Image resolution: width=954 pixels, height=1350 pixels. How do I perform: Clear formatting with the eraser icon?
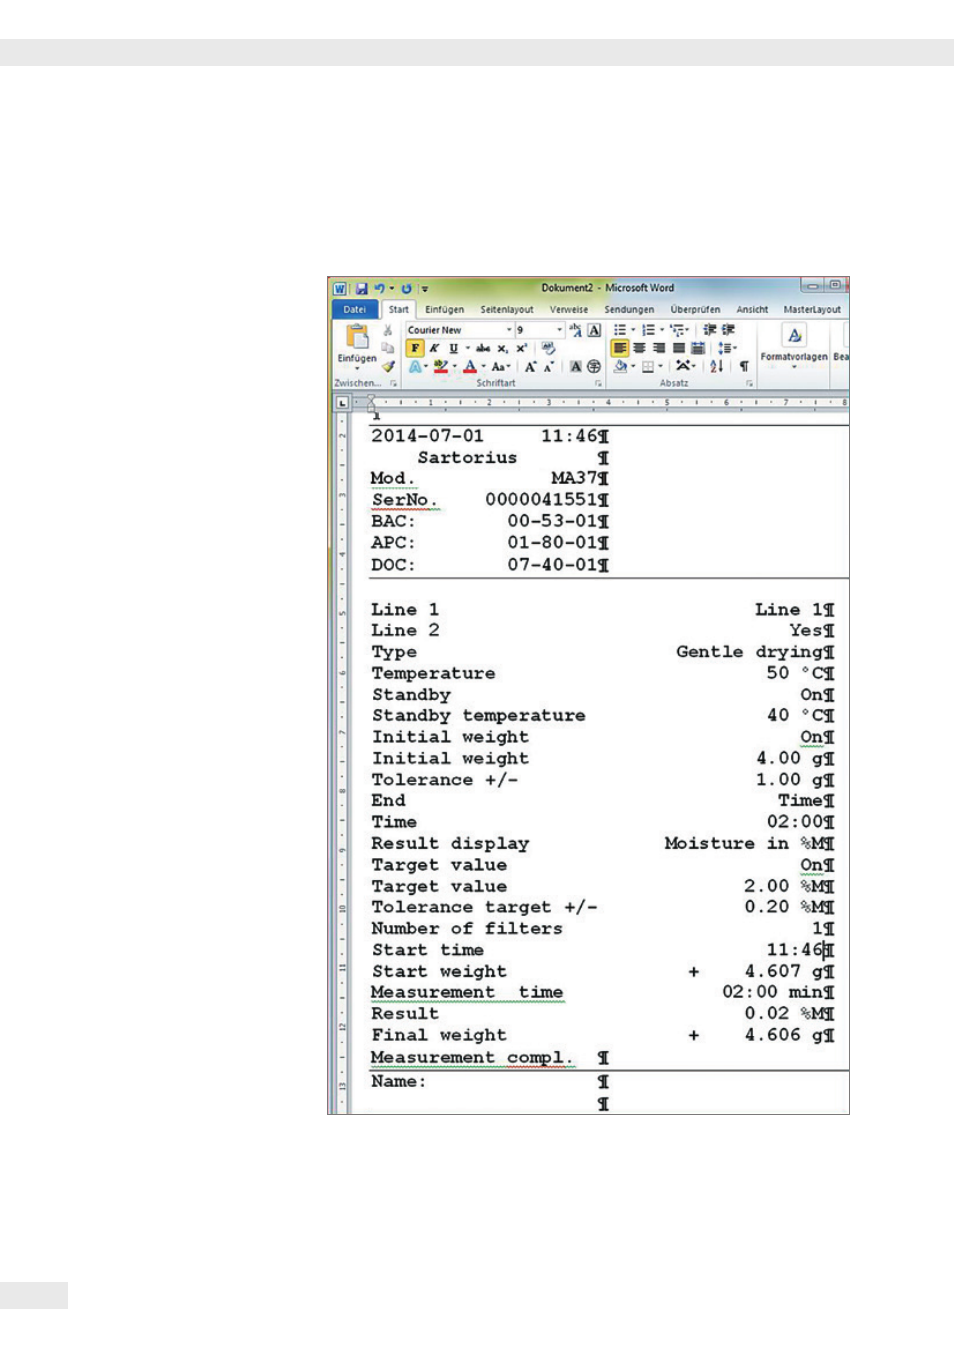[x=548, y=348]
